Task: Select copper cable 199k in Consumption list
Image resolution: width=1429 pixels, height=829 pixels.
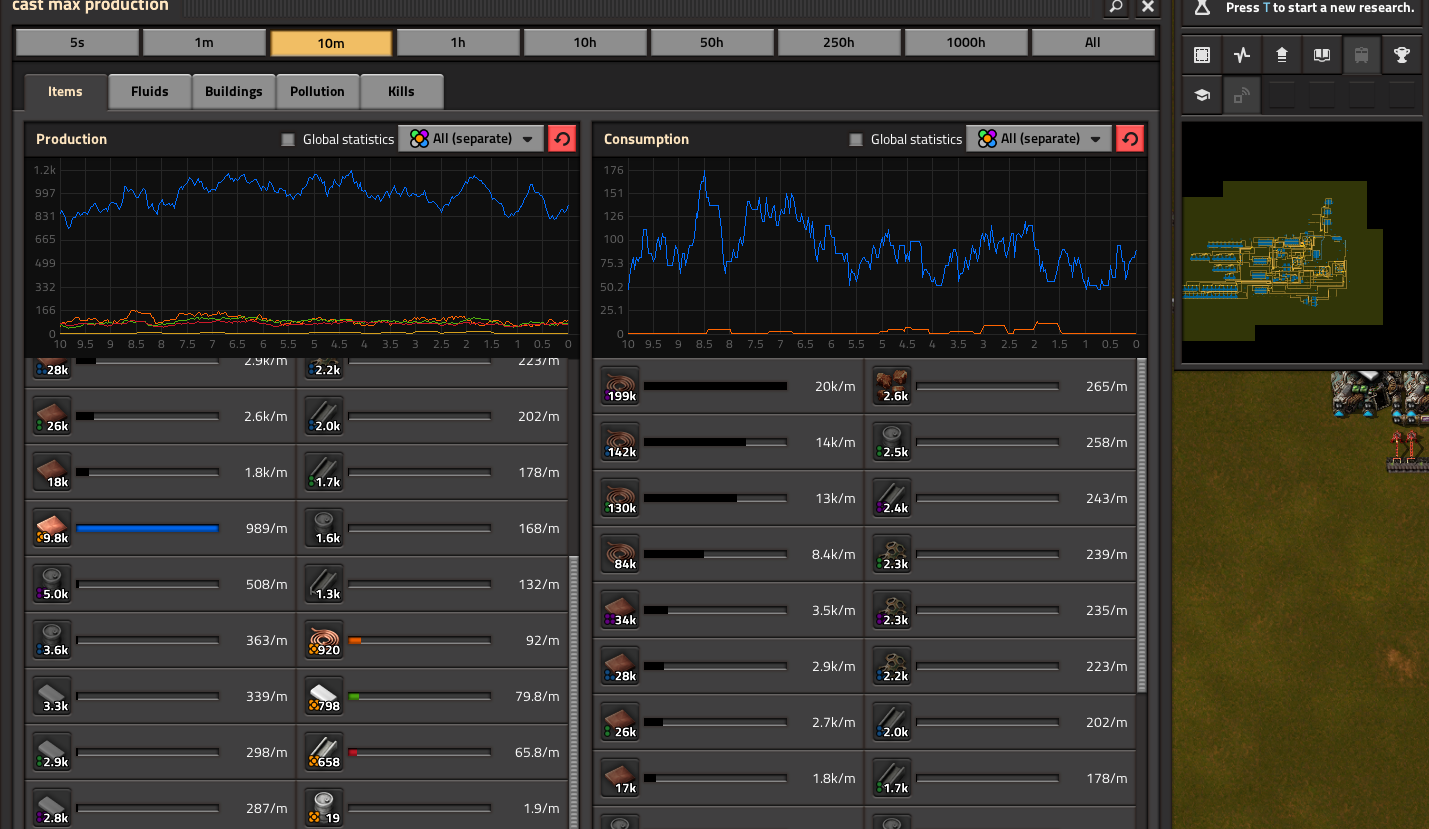Action: (620, 386)
